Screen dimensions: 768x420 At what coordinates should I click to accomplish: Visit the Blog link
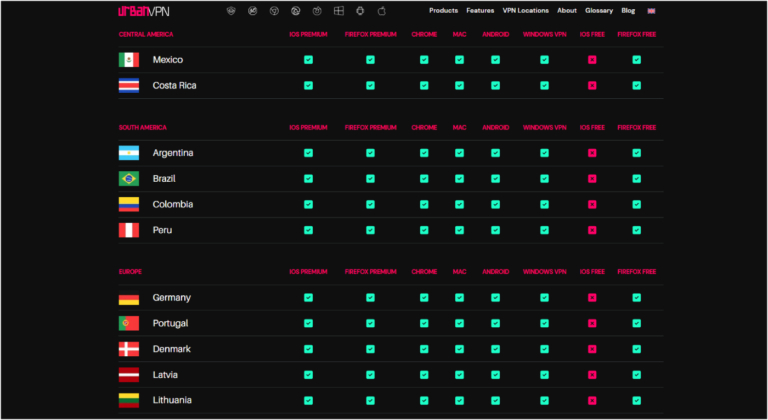[628, 11]
